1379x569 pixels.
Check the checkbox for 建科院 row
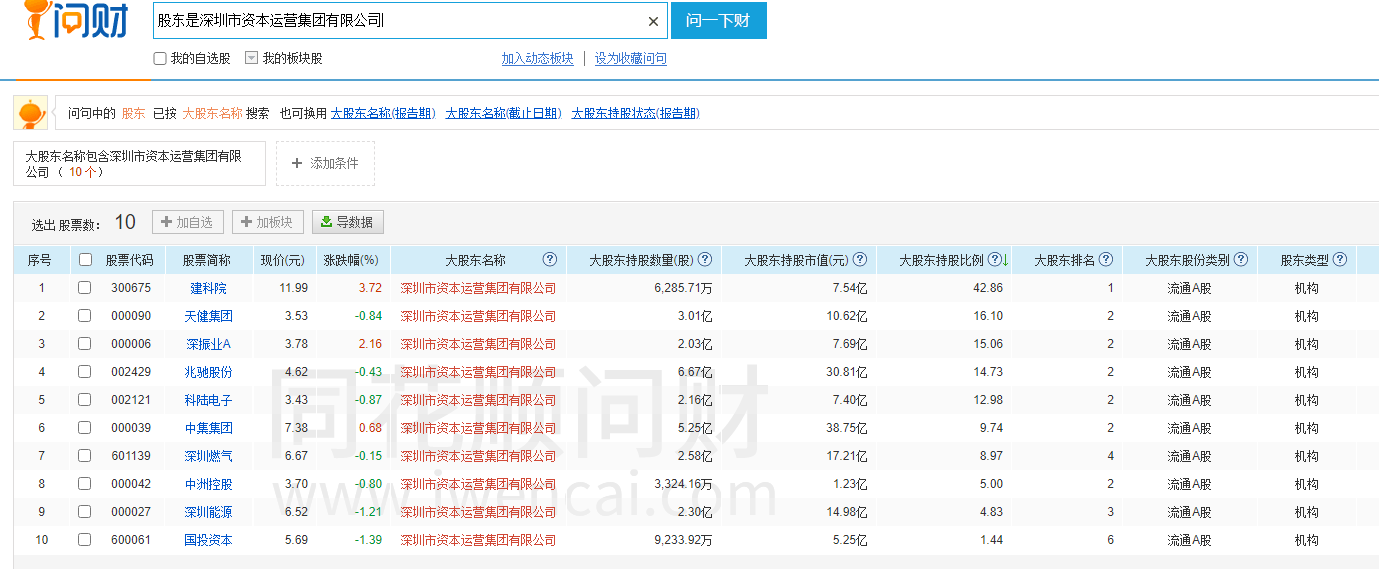(85, 288)
